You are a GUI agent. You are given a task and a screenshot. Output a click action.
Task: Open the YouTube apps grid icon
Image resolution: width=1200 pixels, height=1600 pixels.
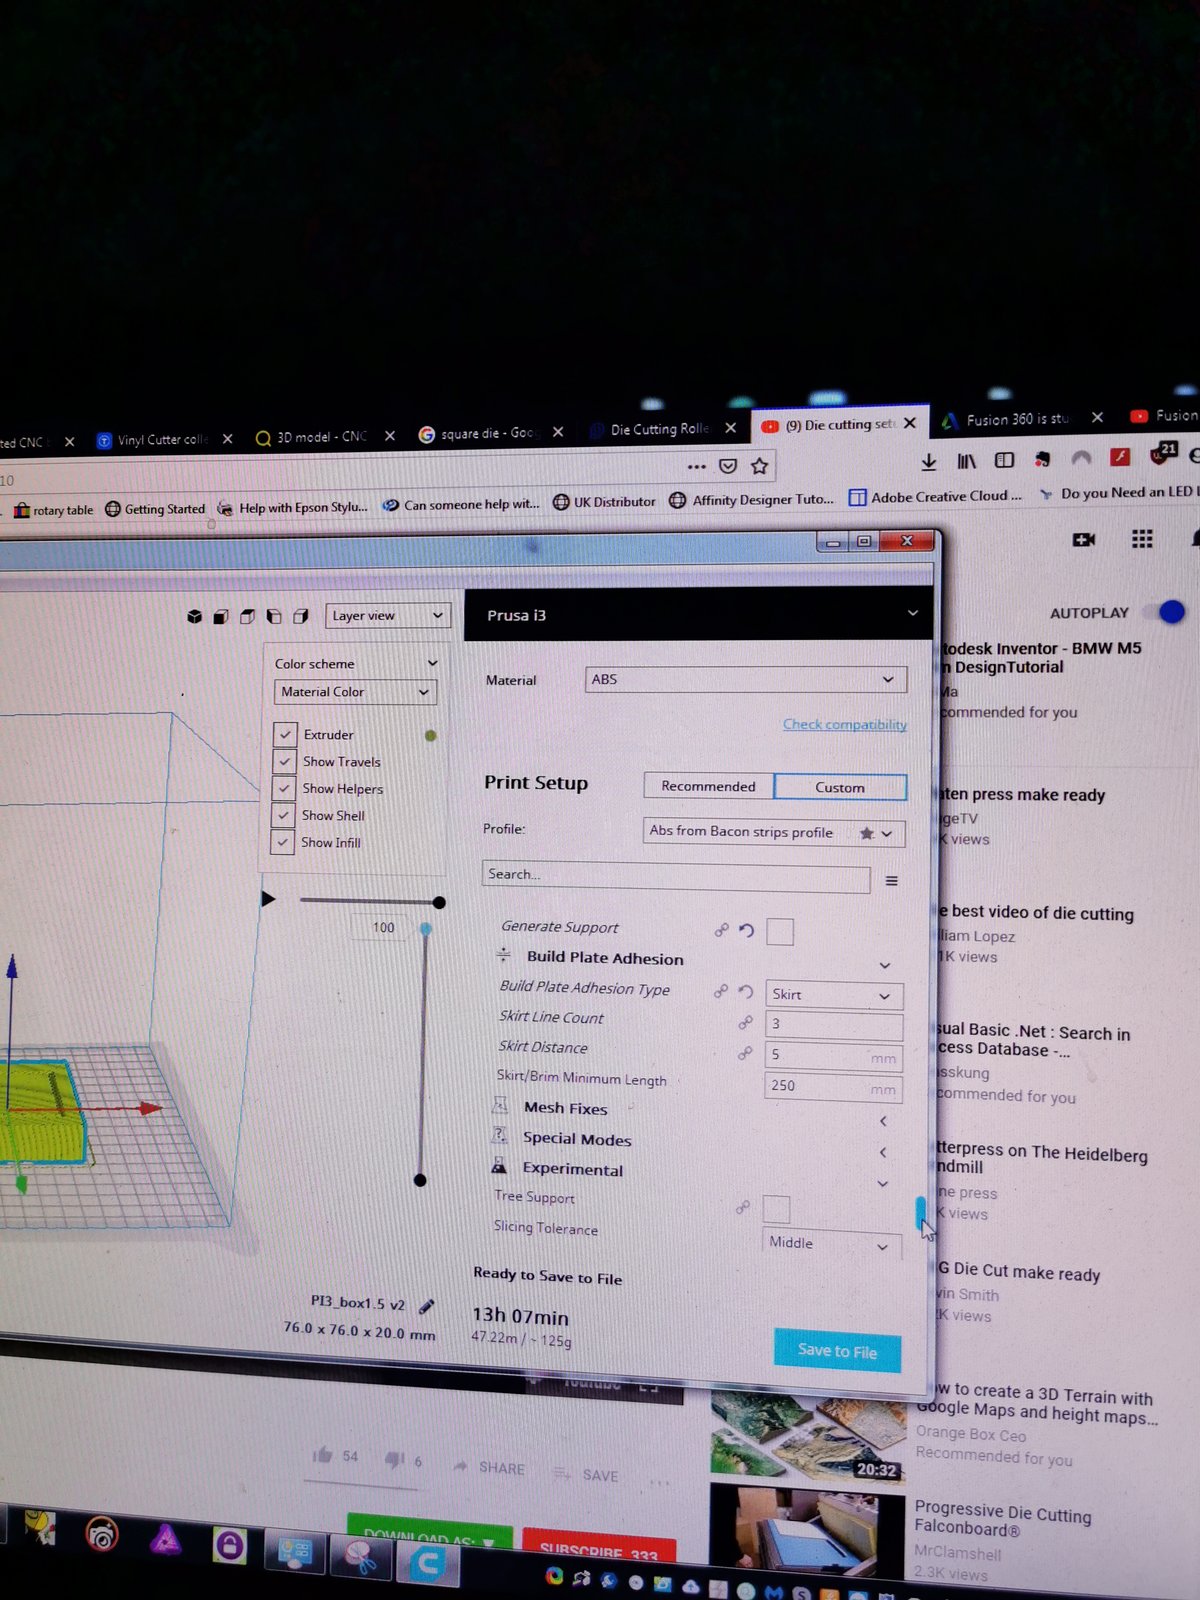1142,539
